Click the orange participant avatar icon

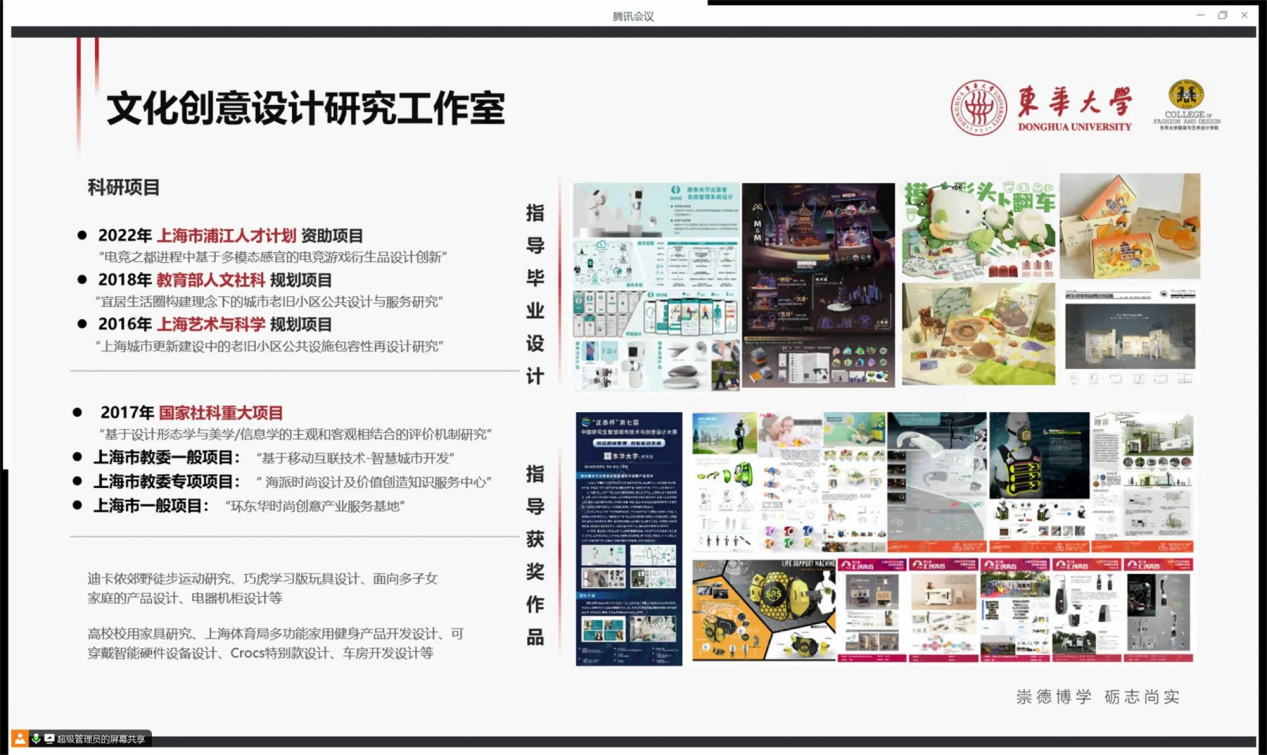coord(19,739)
